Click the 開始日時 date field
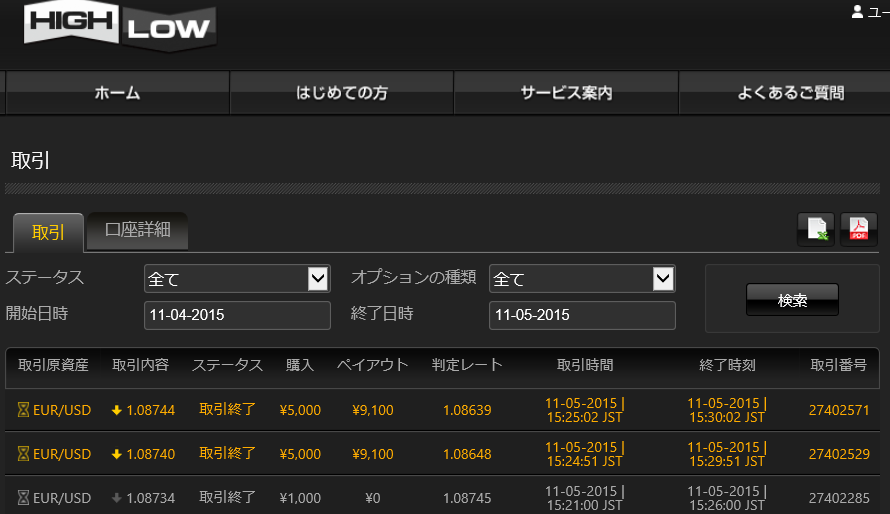 [237, 315]
